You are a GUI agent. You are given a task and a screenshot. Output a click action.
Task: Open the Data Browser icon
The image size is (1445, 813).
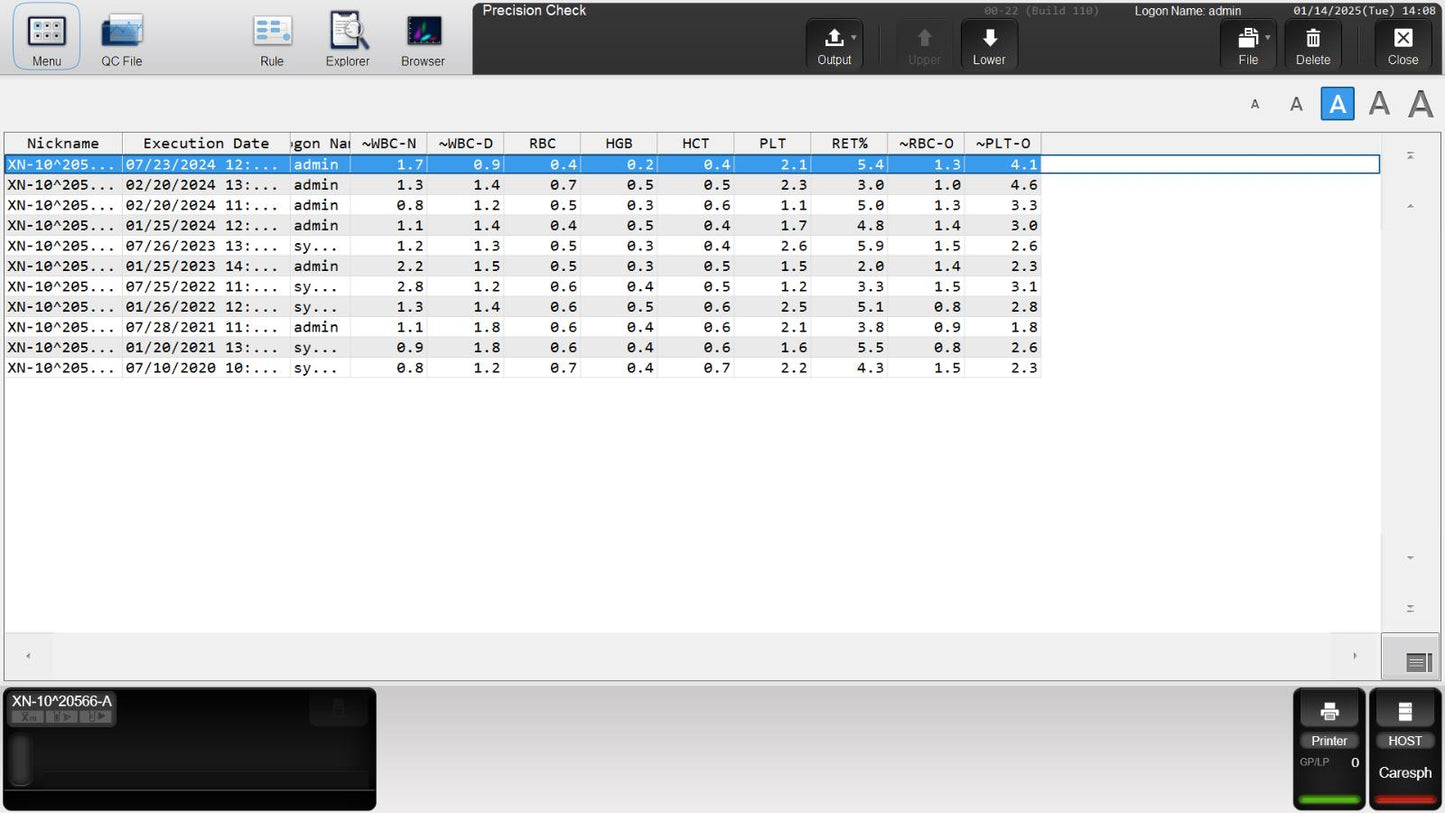click(x=423, y=37)
